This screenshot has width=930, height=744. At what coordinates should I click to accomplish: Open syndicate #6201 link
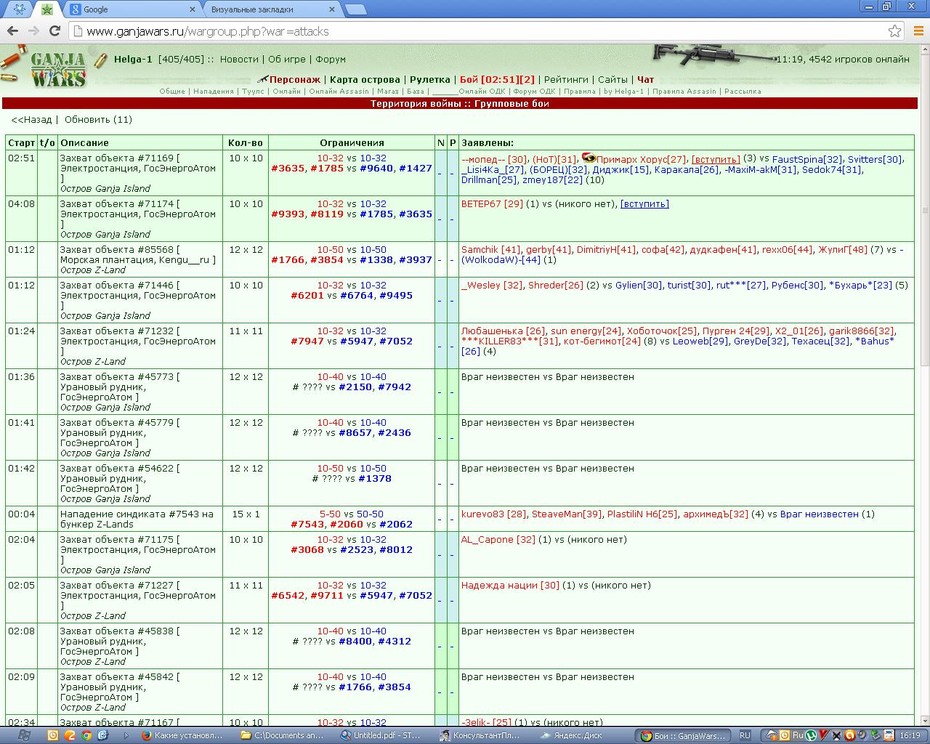(307, 295)
